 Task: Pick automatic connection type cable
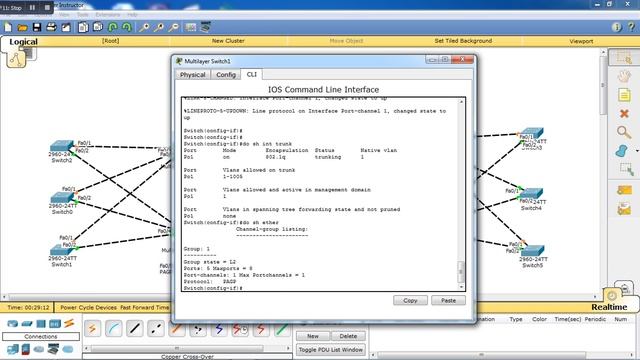click(x=92, y=329)
